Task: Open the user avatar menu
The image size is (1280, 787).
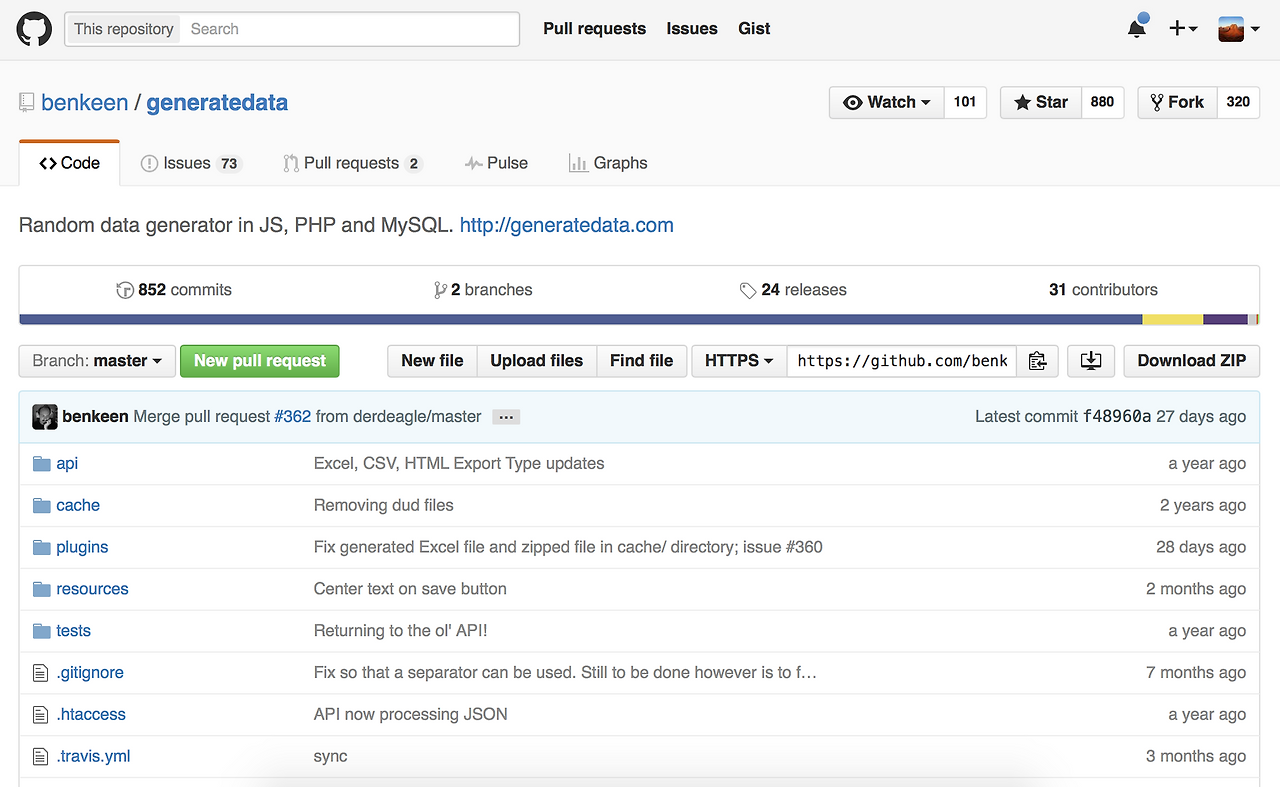Action: [x=1236, y=29]
